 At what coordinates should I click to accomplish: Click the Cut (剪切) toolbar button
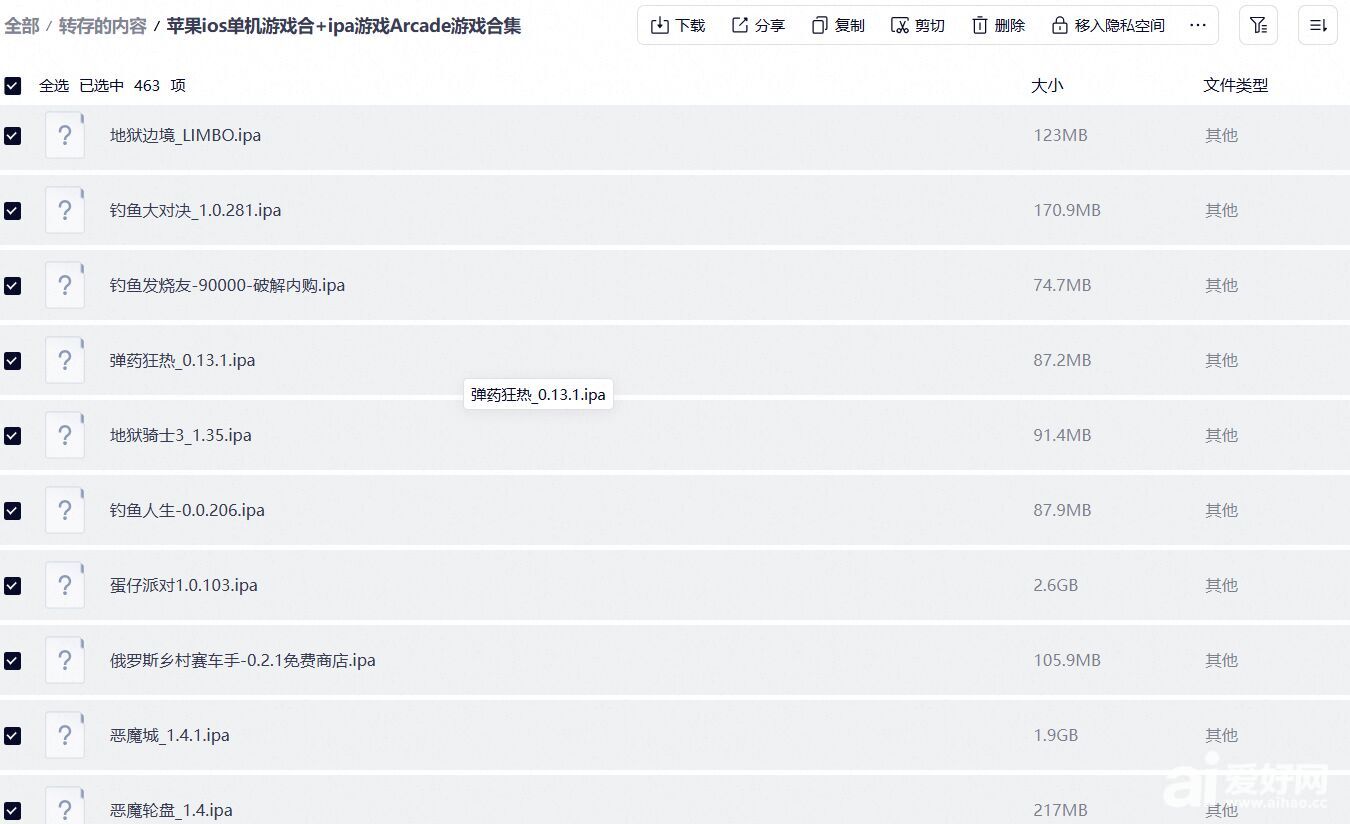coord(918,26)
